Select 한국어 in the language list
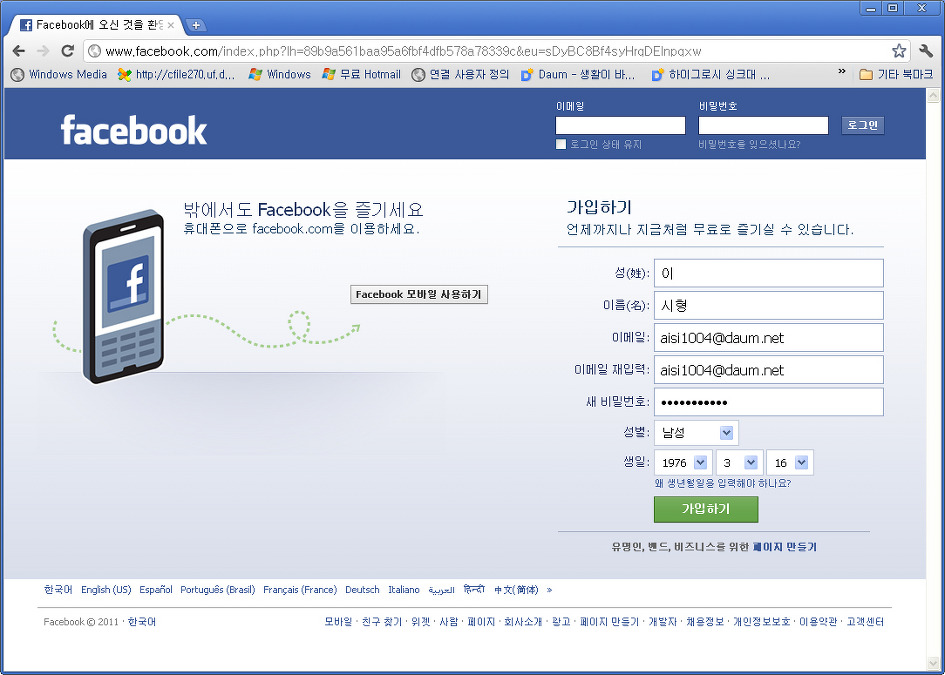This screenshot has height=675, width=945. pyautogui.click(x=58, y=589)
